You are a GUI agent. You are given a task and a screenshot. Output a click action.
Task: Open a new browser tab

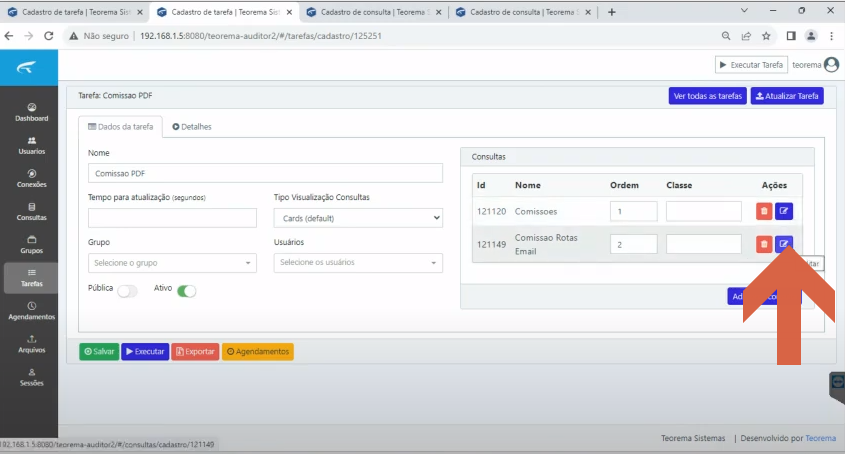[x=612, y=12]
